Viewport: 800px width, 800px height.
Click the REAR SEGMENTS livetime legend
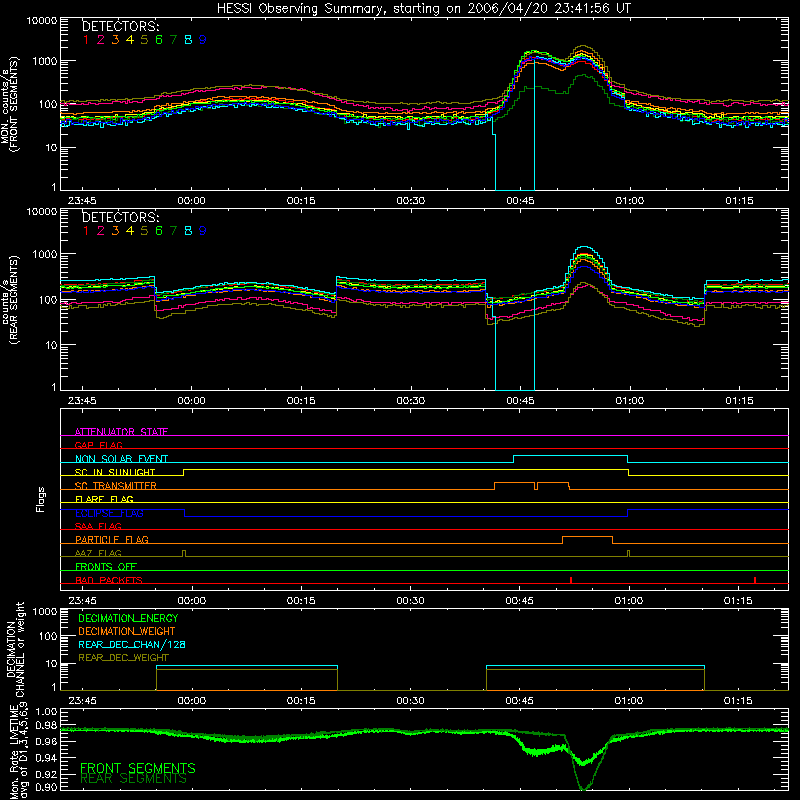click(x=134, y=779)
